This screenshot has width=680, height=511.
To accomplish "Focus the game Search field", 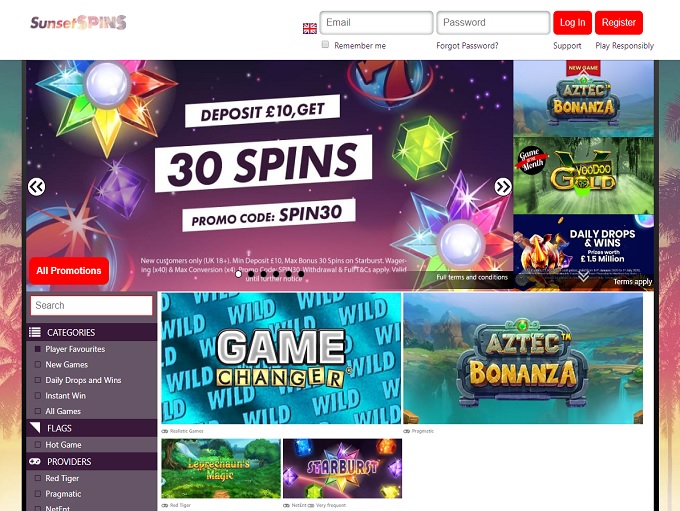I will coord(92,305).
